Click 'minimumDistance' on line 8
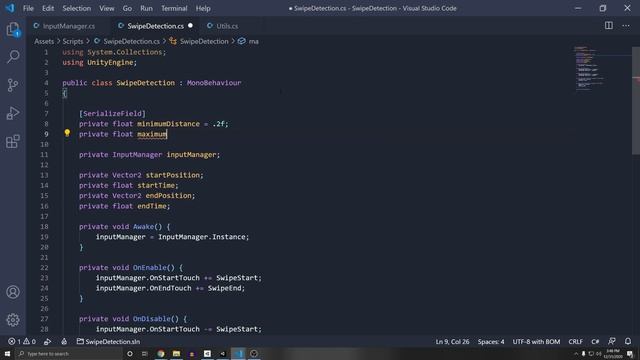The image size is (640, 360). (169, 124)
